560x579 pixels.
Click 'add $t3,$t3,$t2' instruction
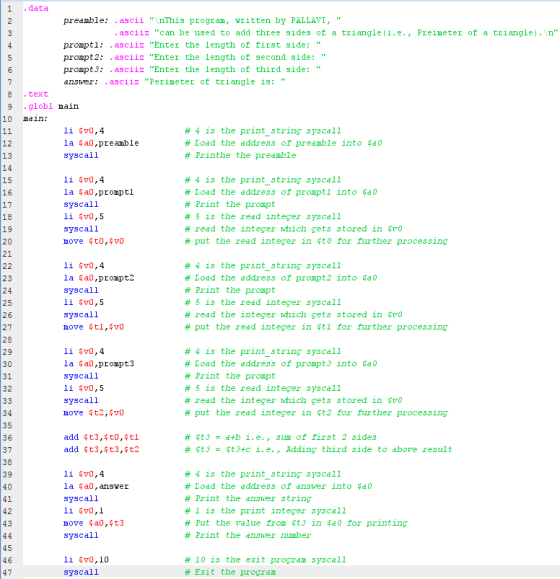coord(101,450)
